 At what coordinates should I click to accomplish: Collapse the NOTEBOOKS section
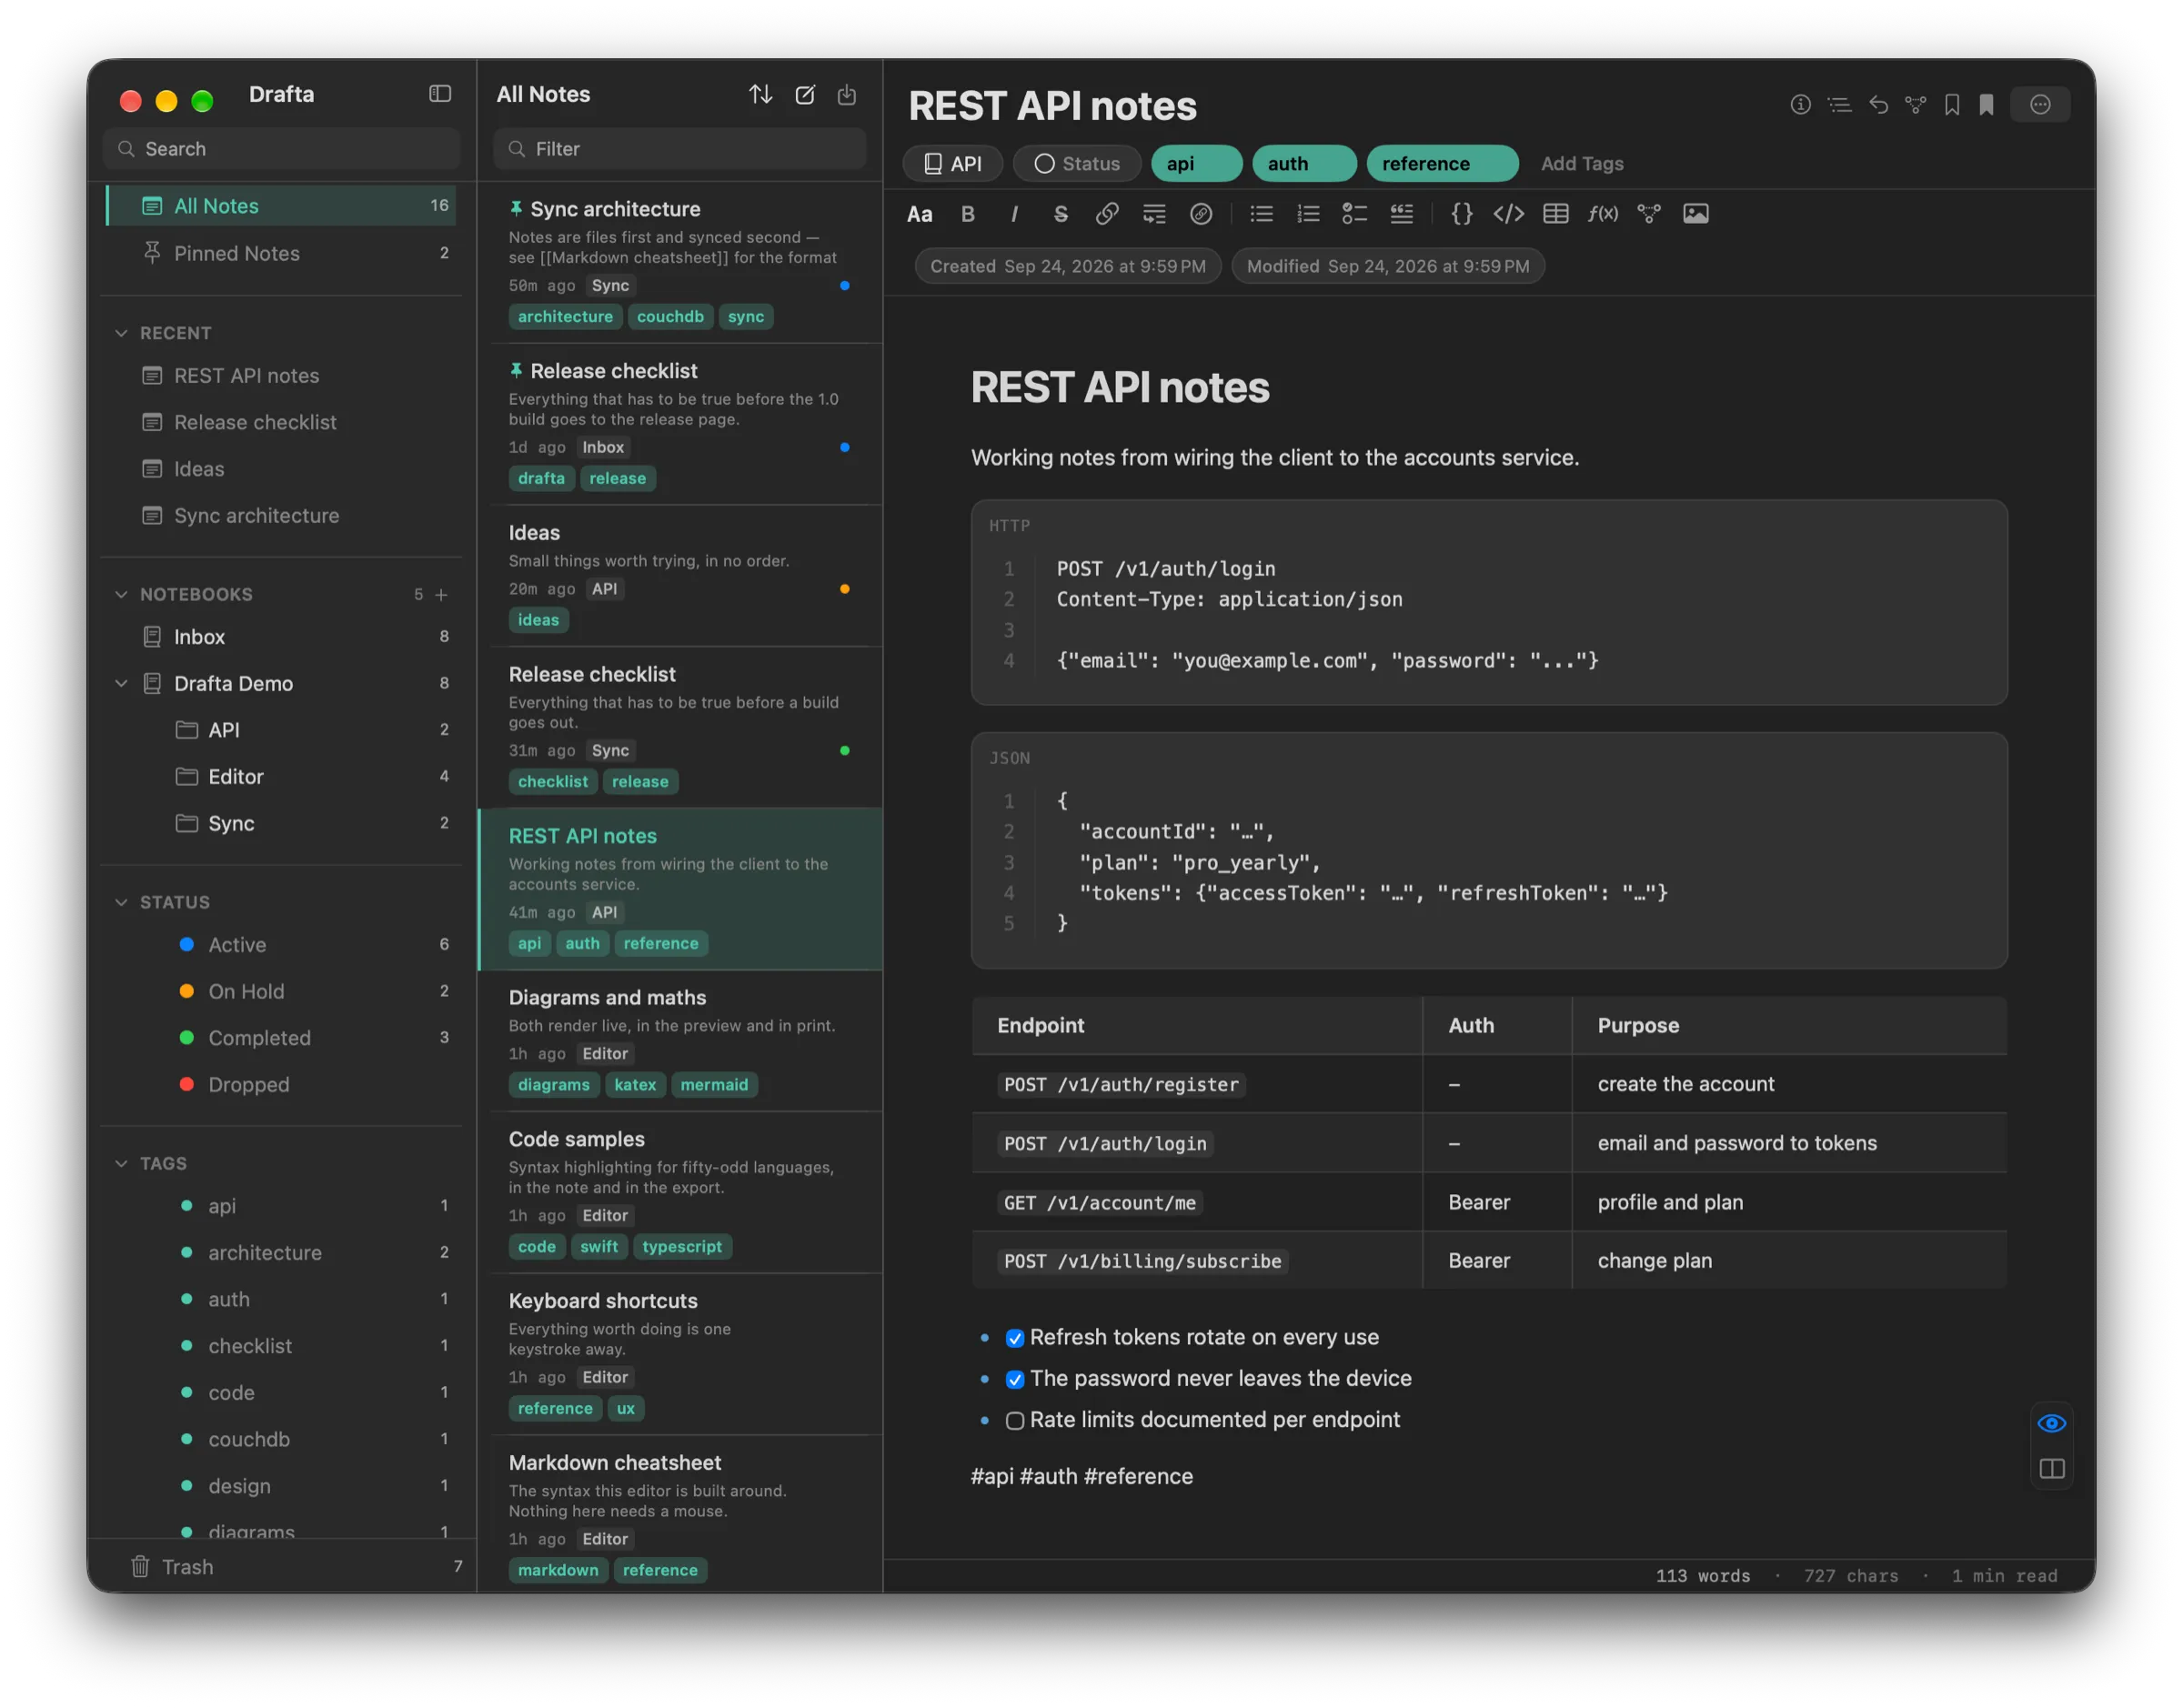pos(121,594)
